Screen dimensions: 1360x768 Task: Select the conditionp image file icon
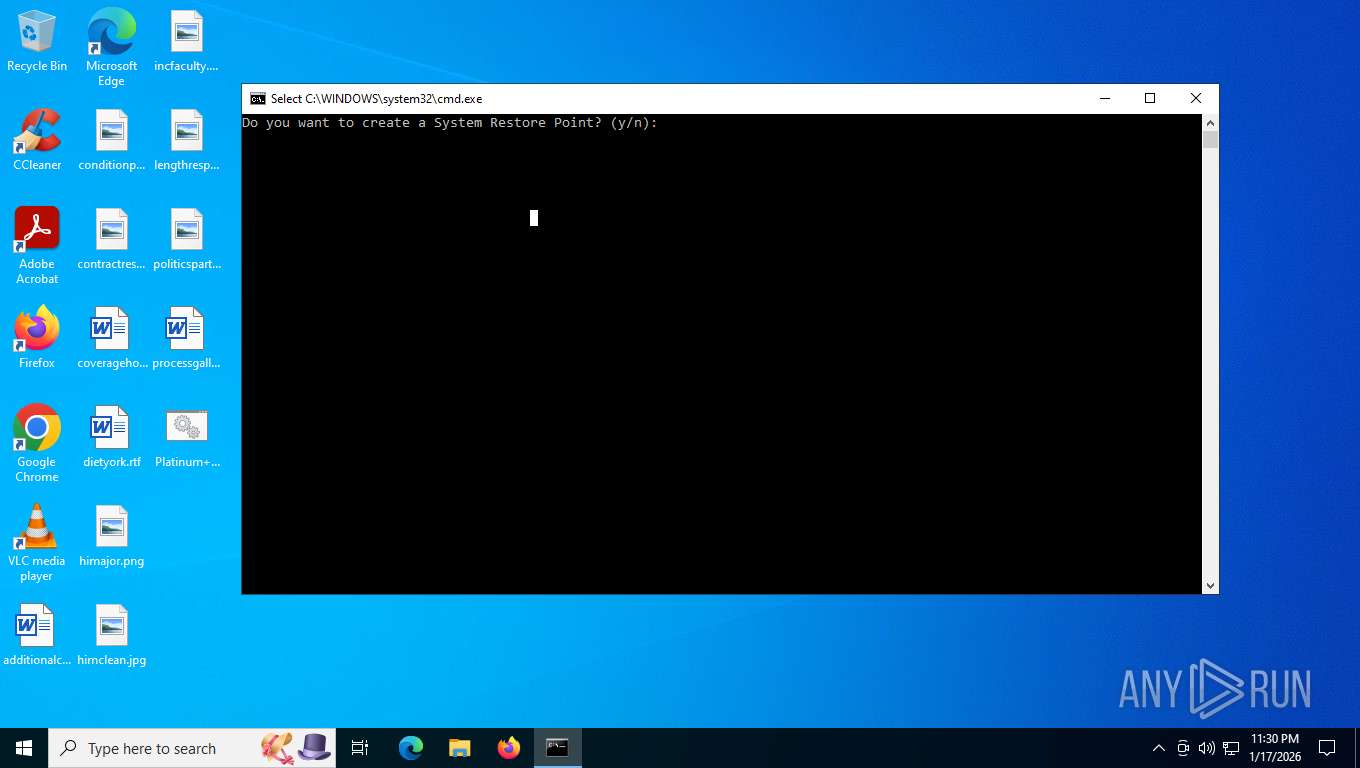tap(111, 140)
